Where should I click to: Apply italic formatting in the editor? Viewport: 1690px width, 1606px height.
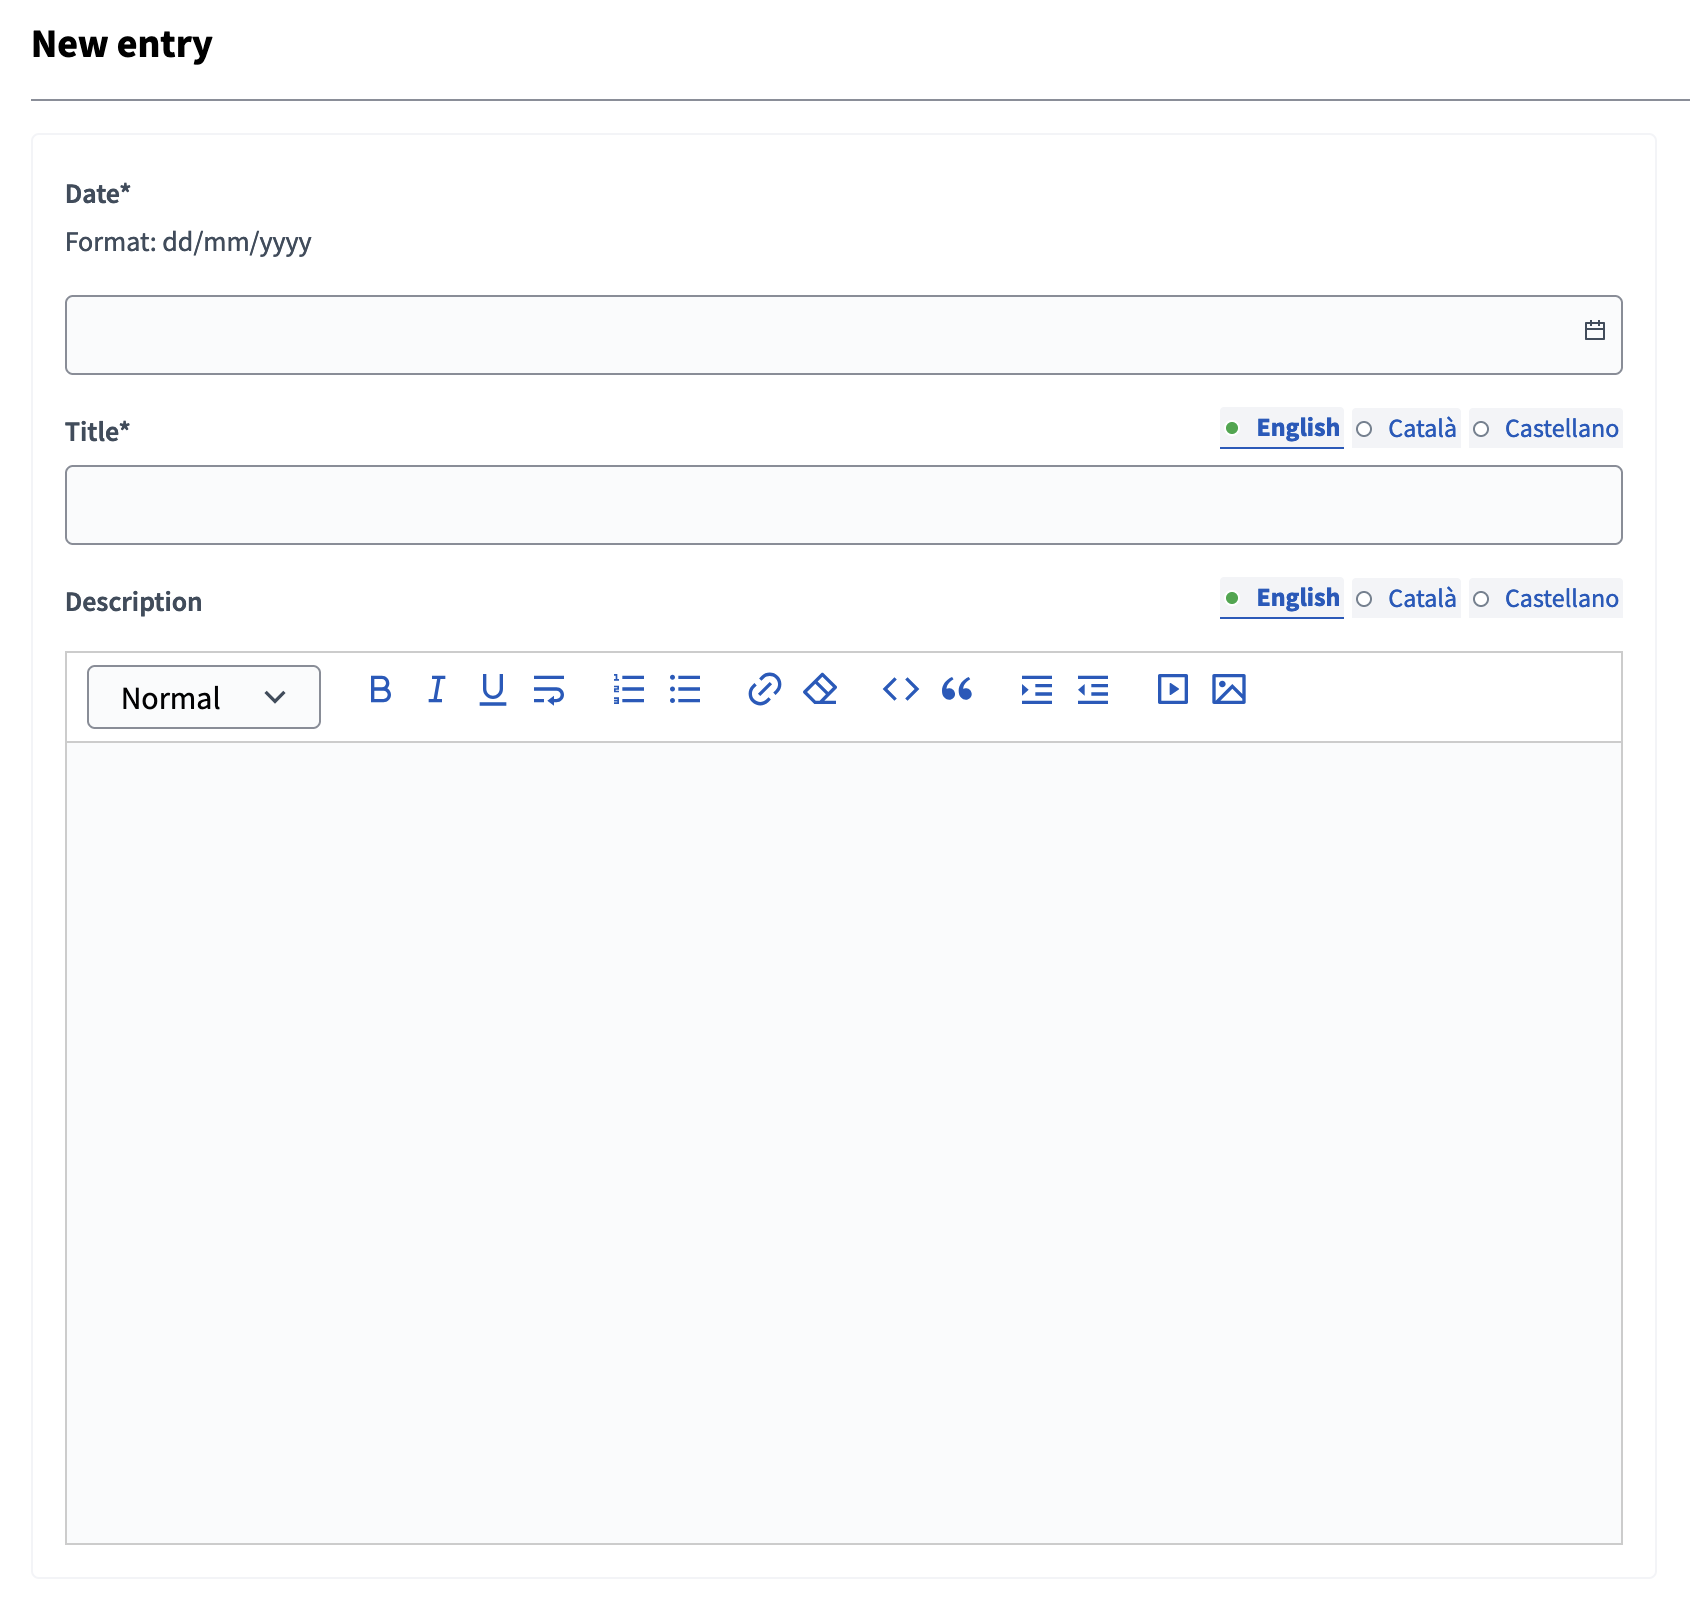(x=435, y=689)
